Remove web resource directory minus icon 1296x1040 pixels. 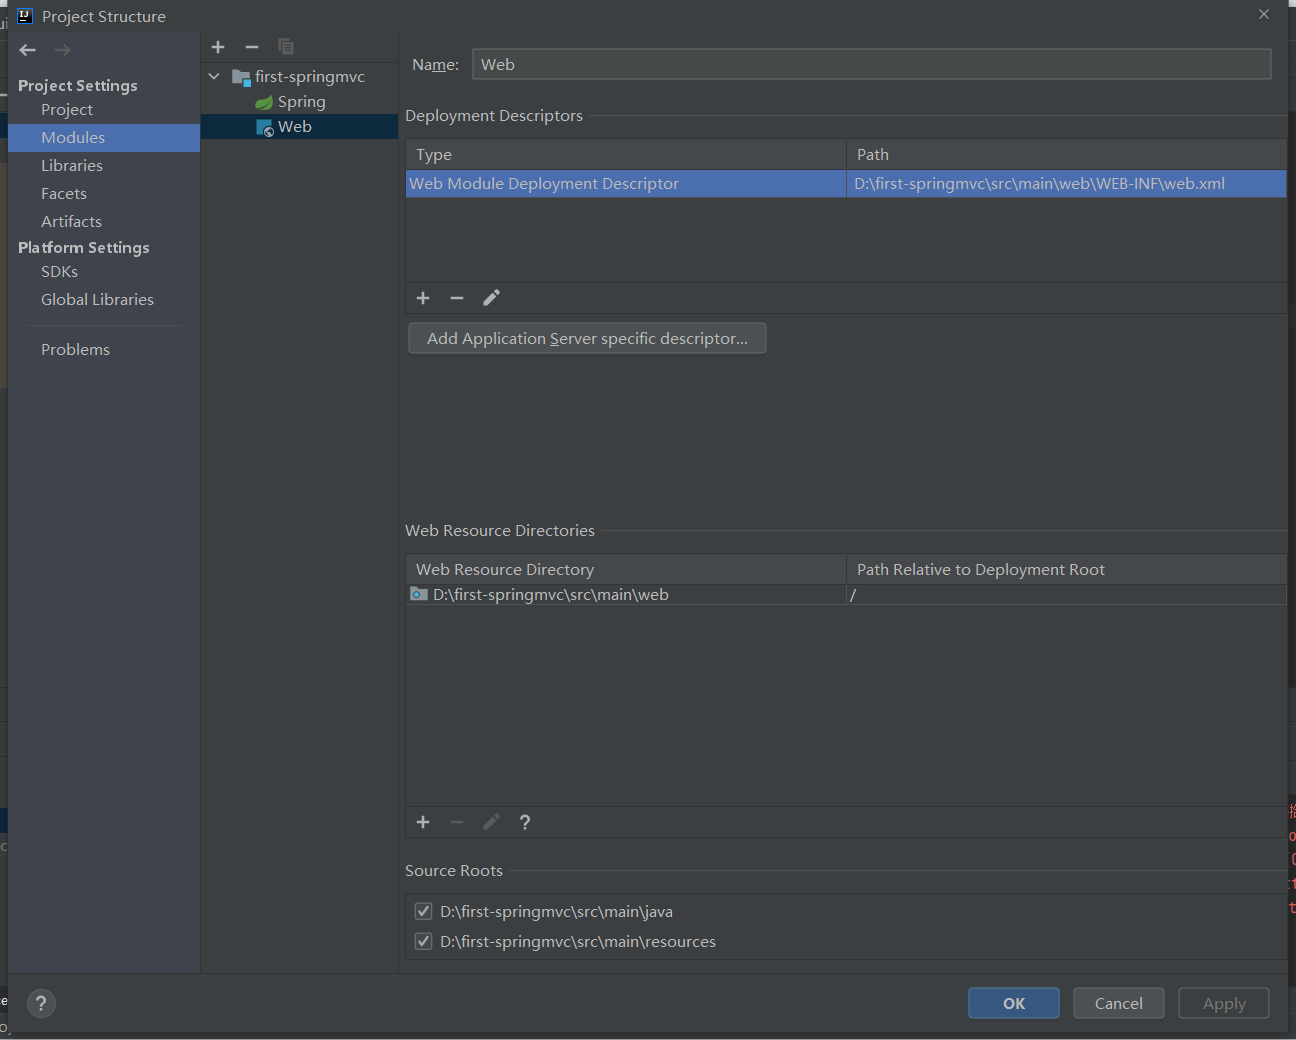pos(457,822)
